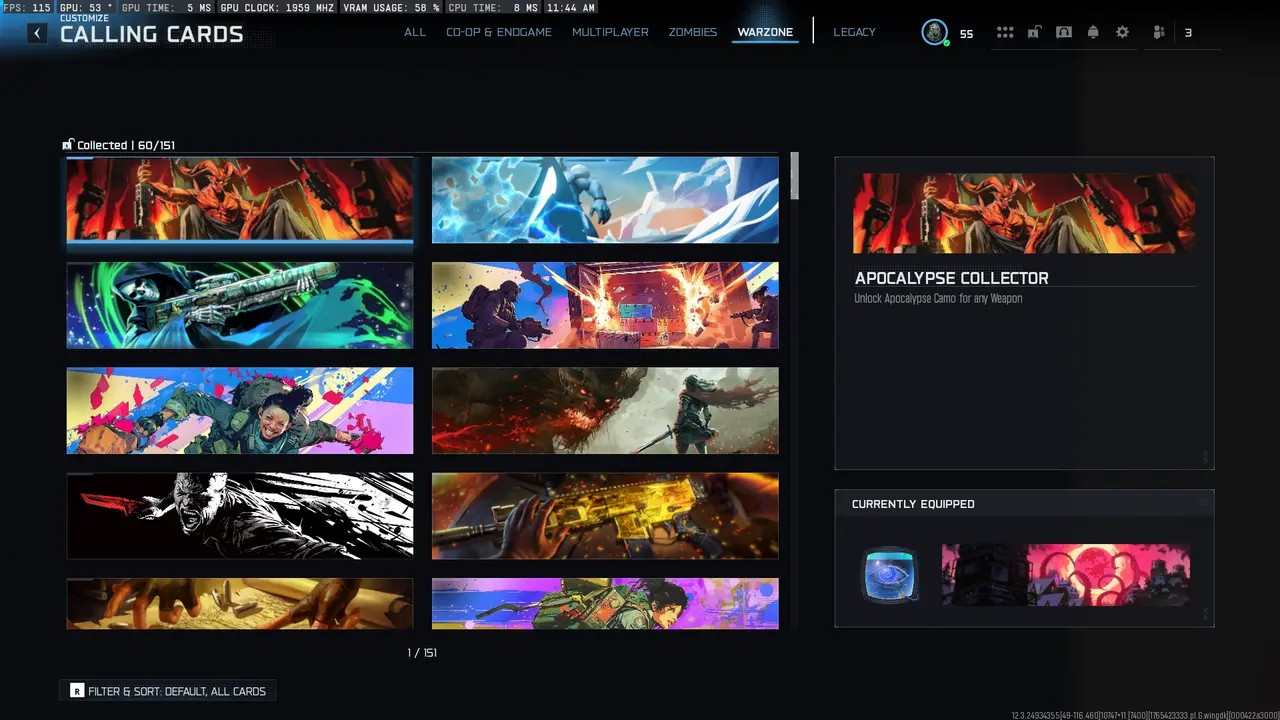
Task: Select the Apocalypse Collector demon calling card
Action: [240, 200]
